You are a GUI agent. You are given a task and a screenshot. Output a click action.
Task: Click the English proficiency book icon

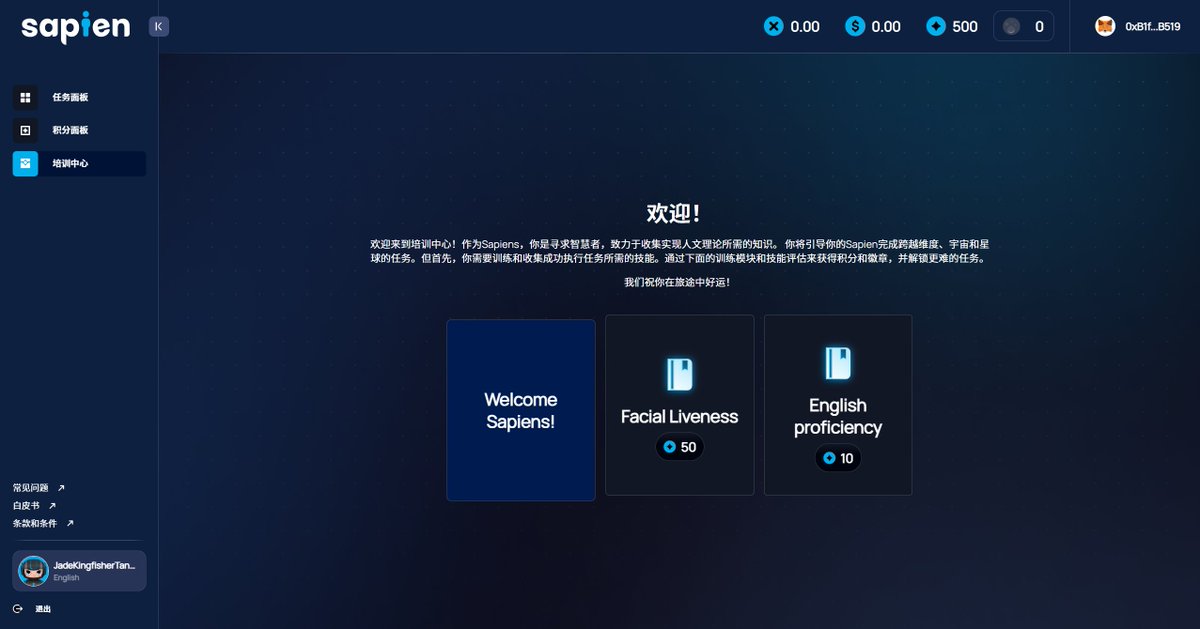pyautogui.click(x=838, y=364)
